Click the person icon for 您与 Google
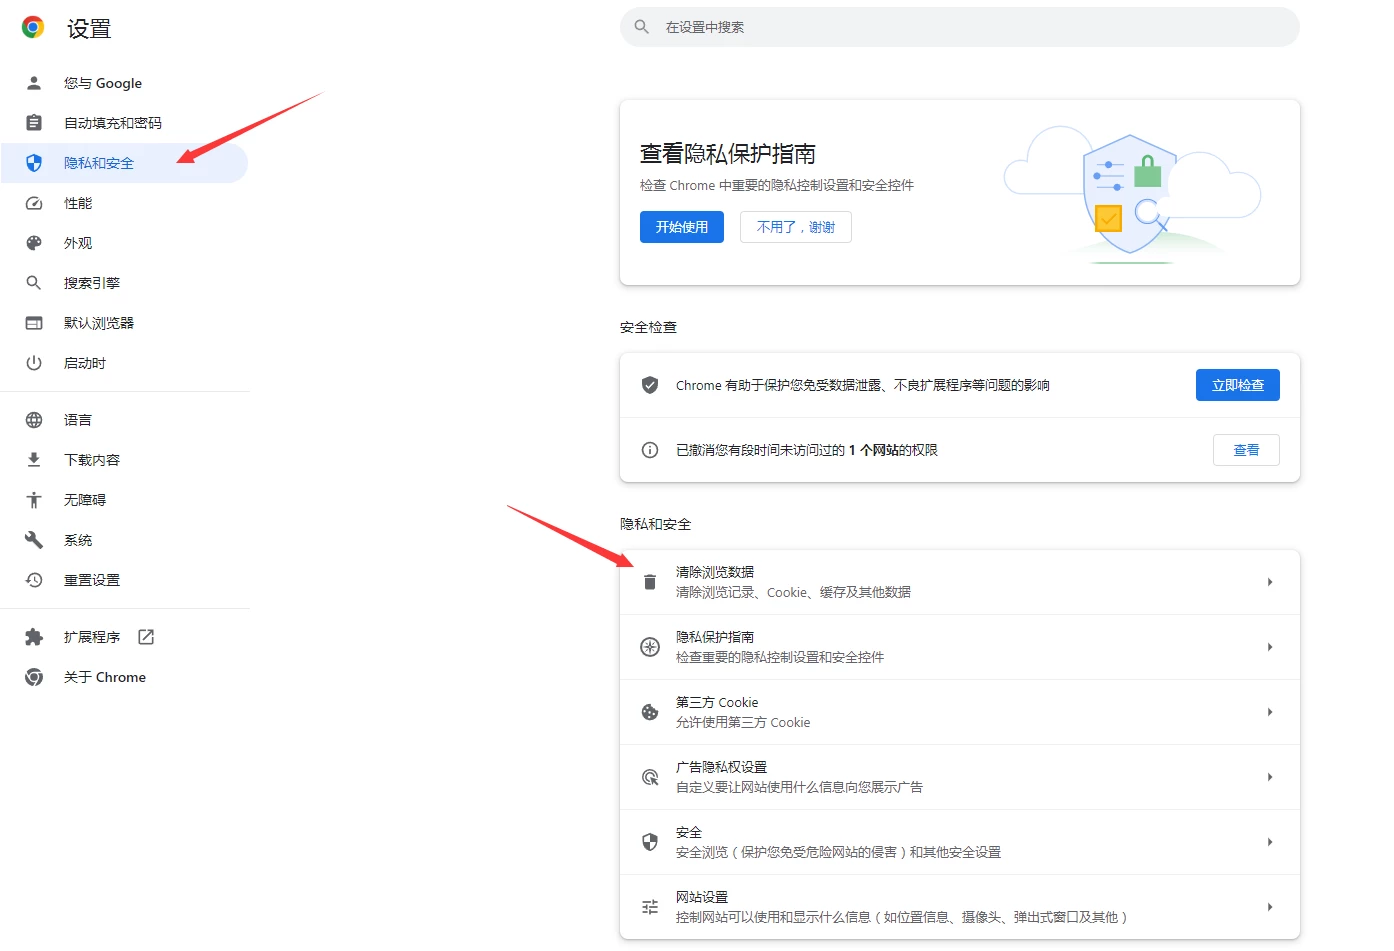 pyautogui.click(x=34, y=83)
